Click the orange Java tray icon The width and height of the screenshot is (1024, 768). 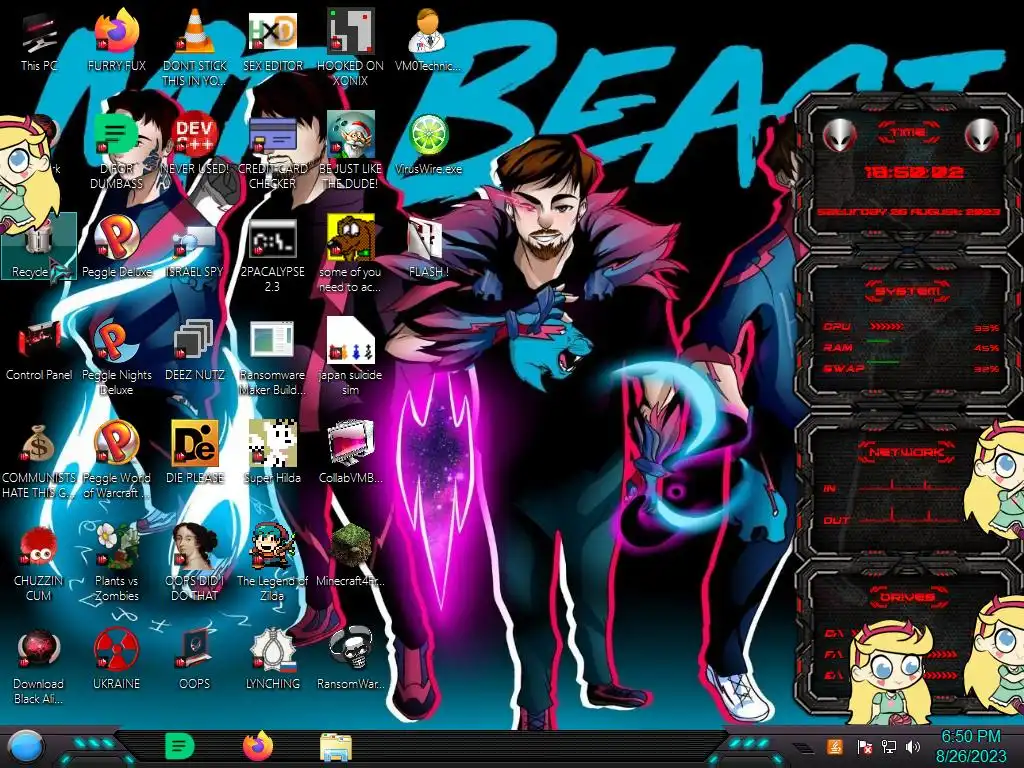[835, 746]
